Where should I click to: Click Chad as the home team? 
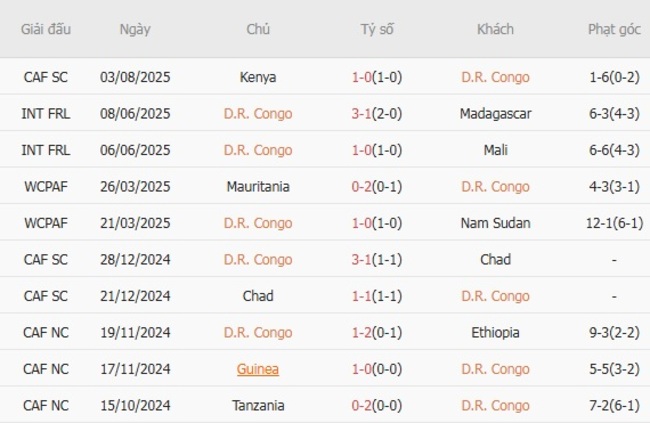pos(258,296)
